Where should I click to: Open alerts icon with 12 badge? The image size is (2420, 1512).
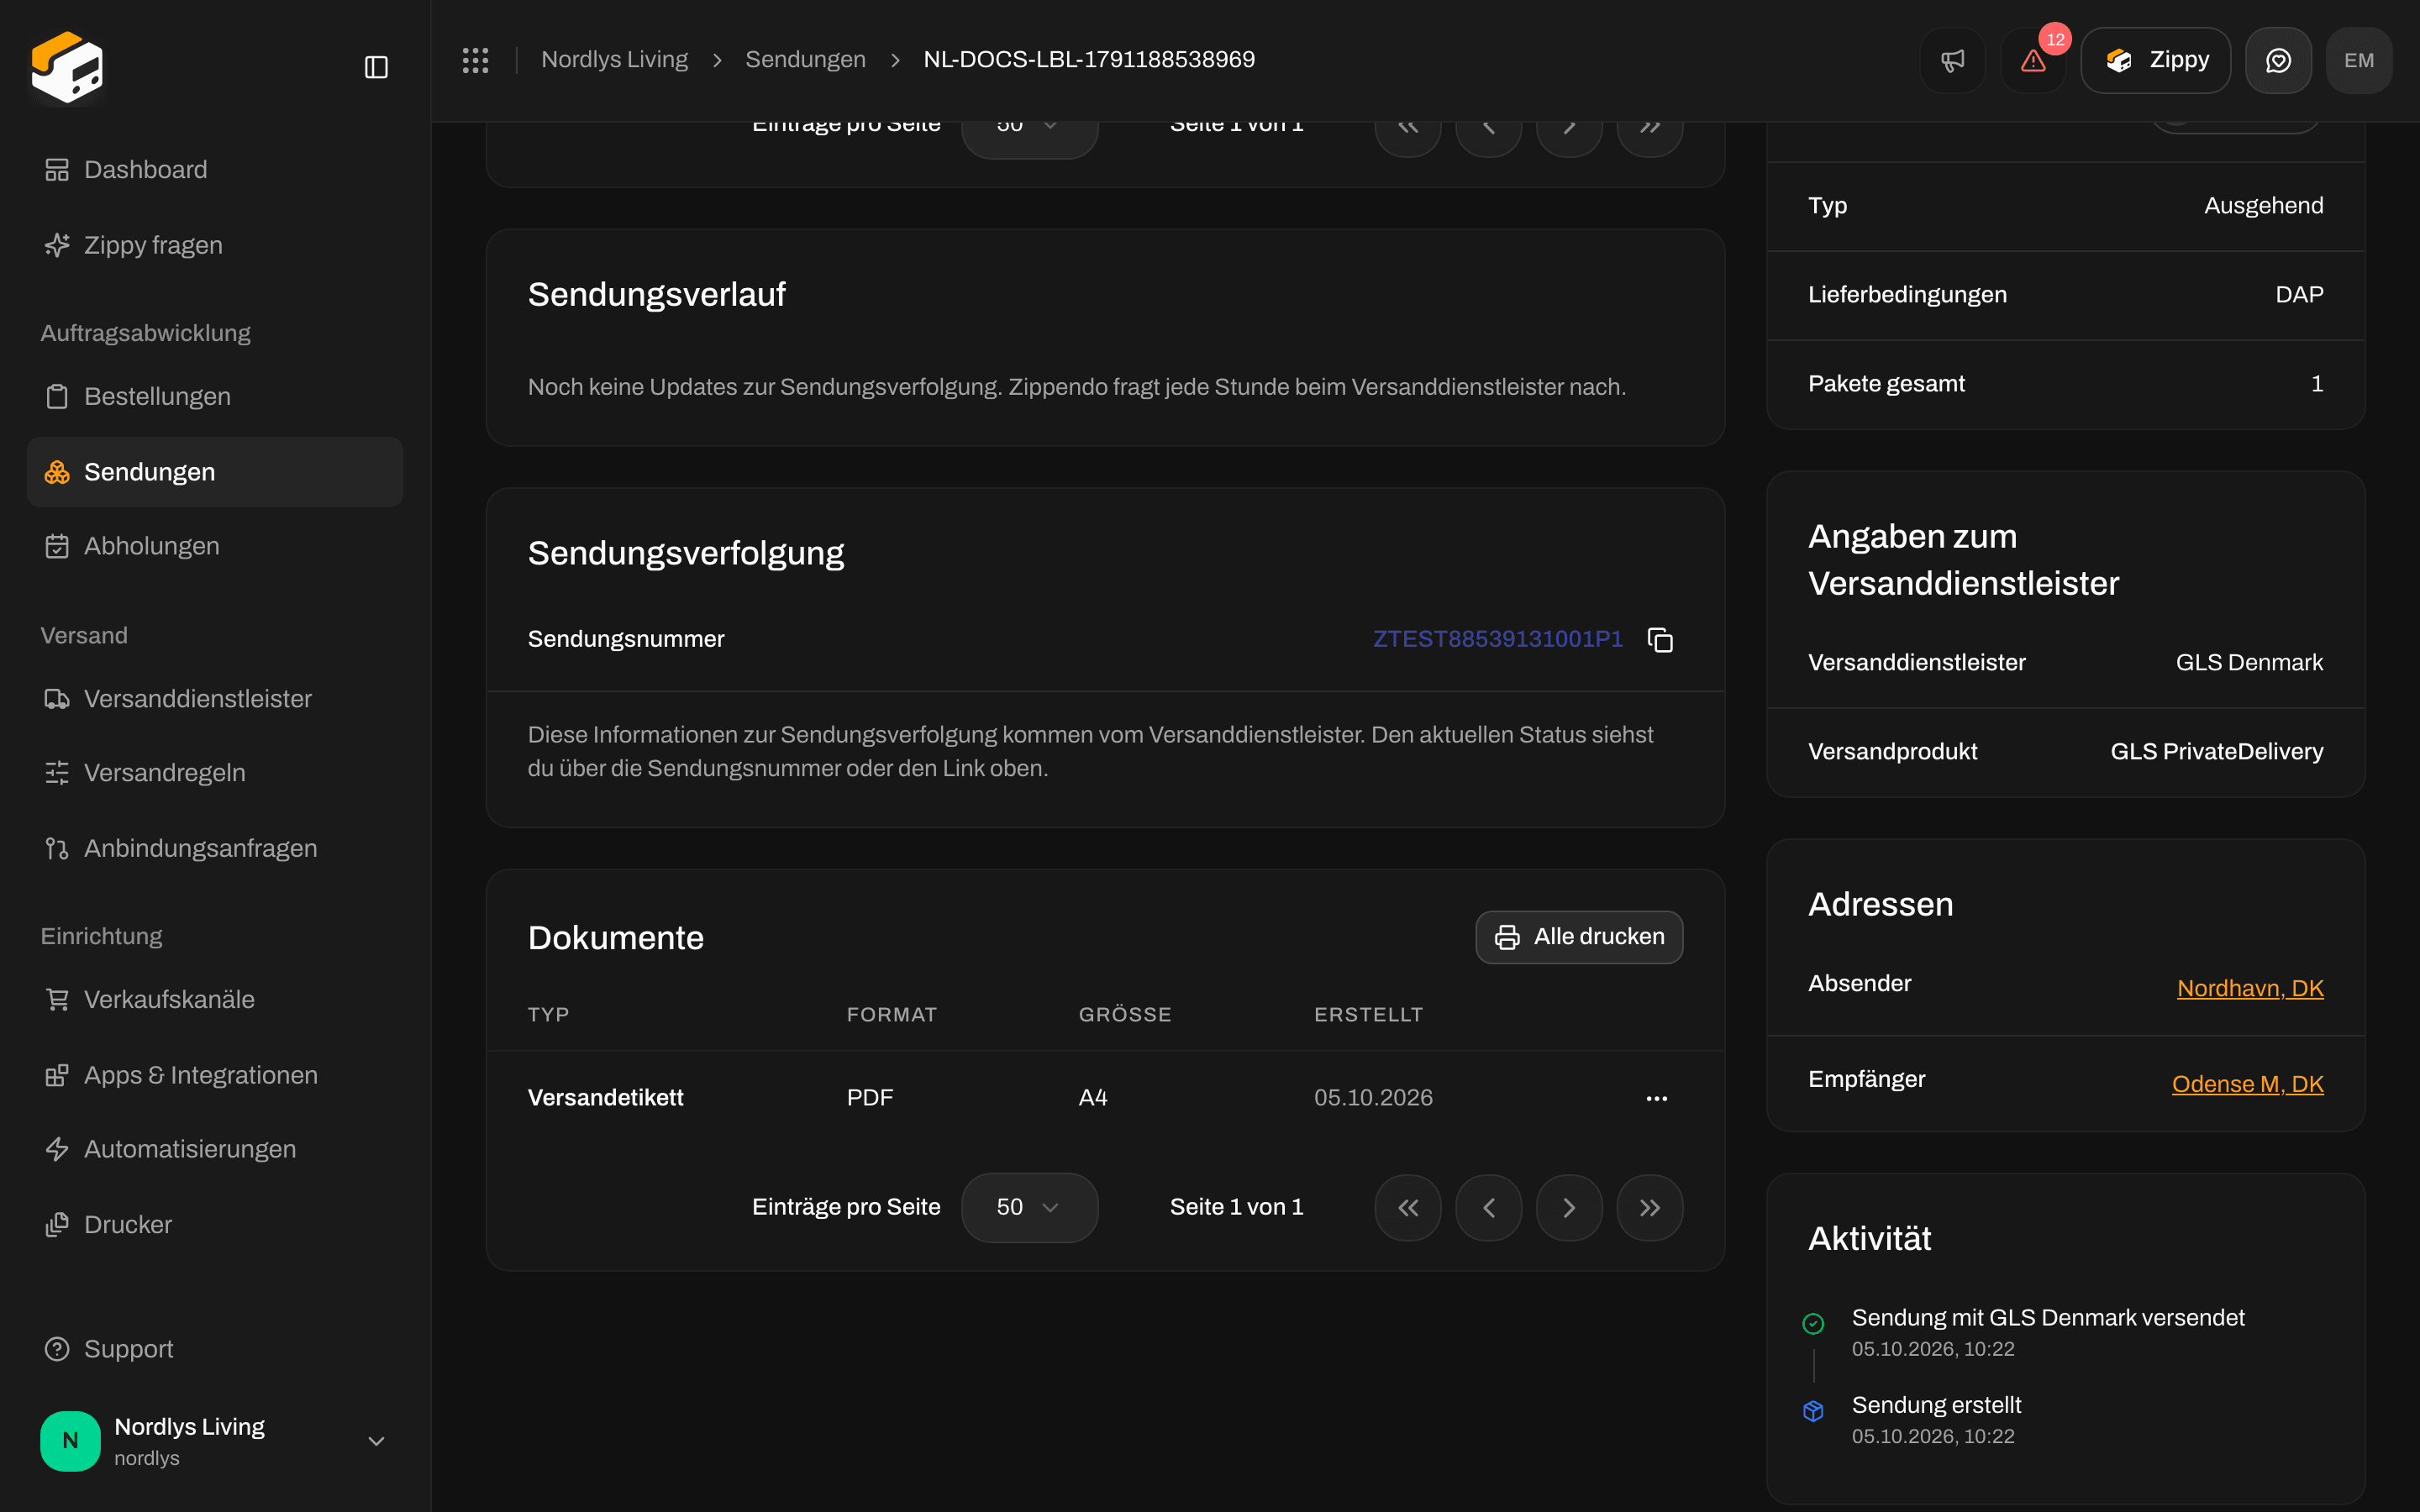2033,60
